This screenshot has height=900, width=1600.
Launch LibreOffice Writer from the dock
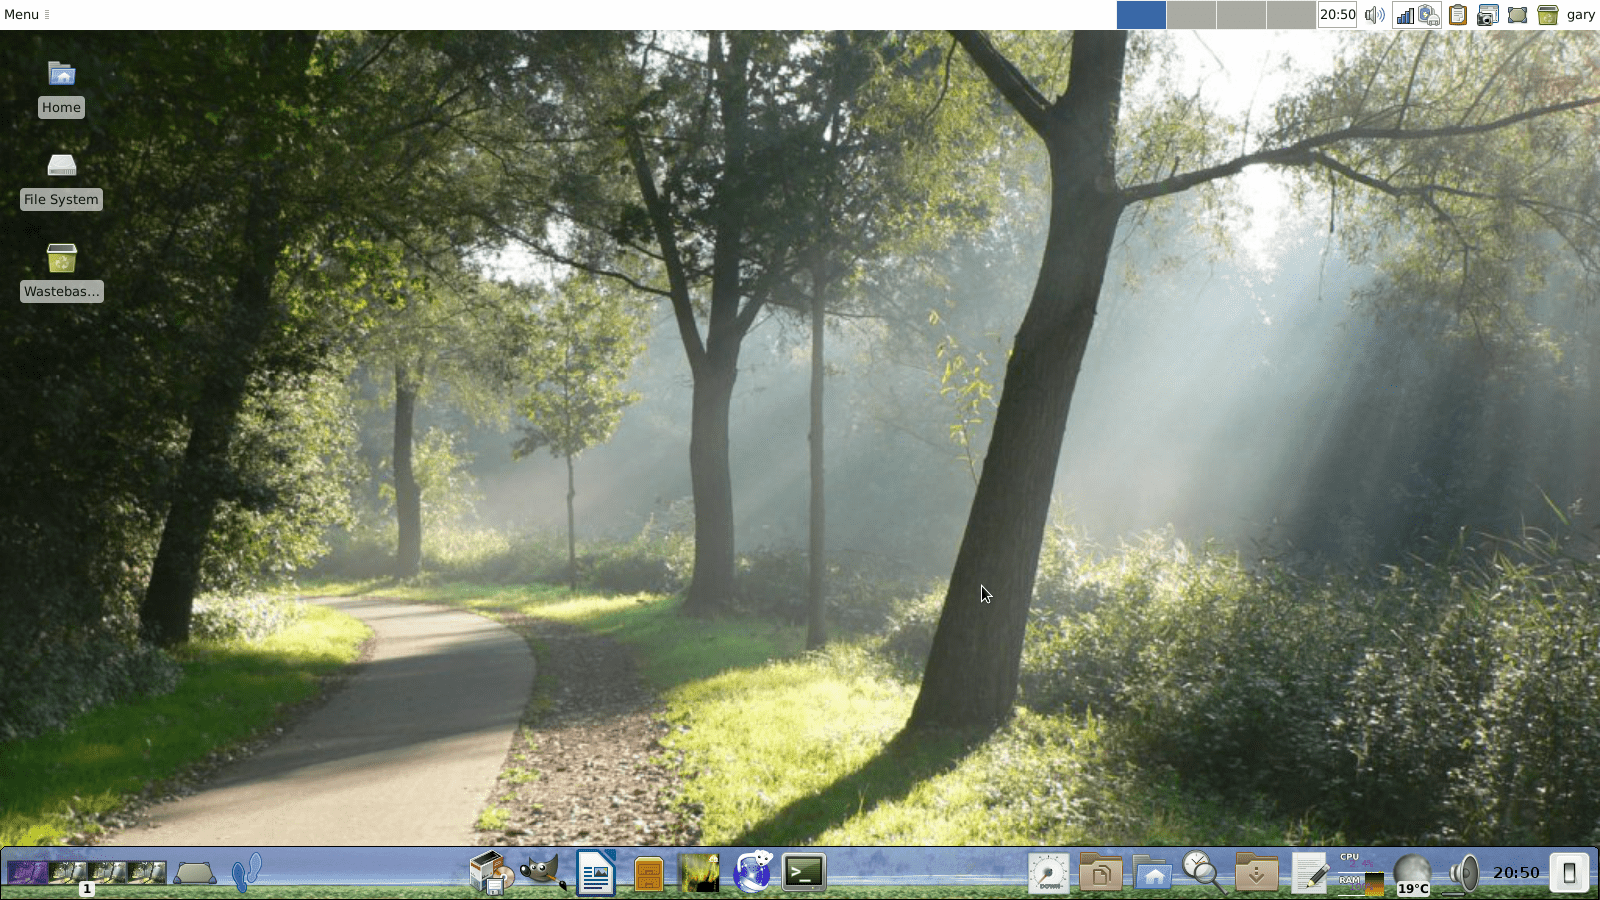tap(596, 872)
